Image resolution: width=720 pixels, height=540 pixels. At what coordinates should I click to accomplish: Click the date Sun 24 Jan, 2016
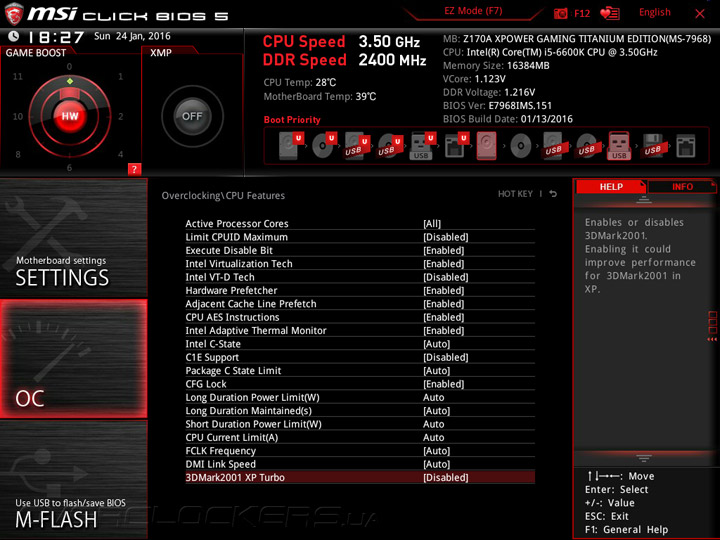coord(132,36)
